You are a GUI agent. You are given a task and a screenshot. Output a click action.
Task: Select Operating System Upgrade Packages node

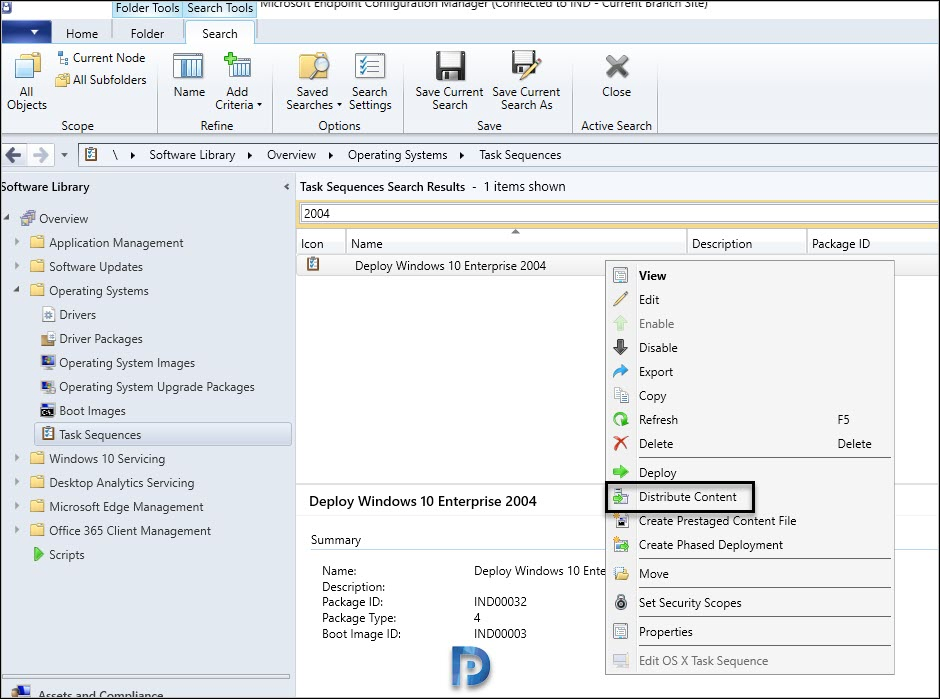pyautogui.click(x=147, y=387)
